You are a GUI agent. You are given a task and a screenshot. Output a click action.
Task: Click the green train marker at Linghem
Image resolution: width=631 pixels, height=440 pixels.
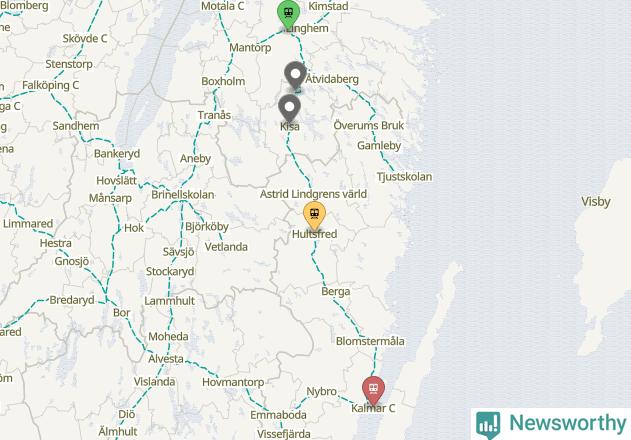click(288, 15)
